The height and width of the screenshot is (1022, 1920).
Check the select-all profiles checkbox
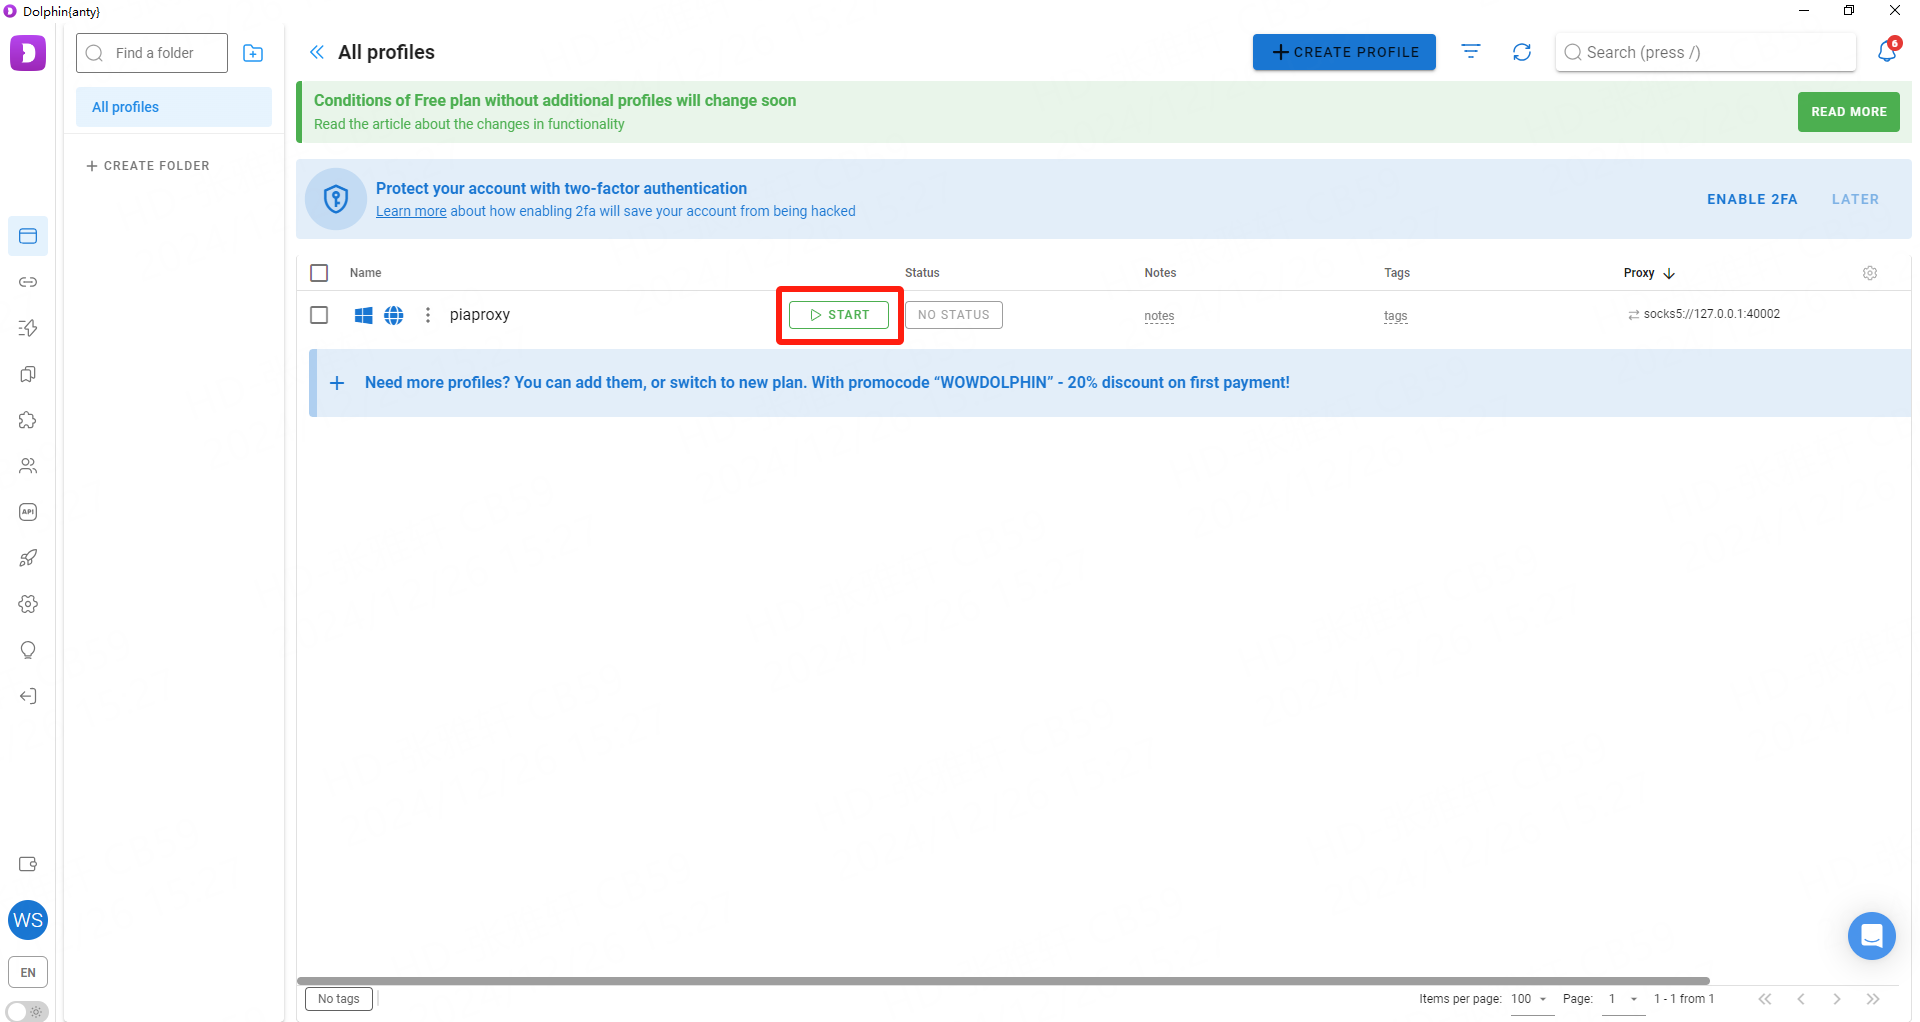click(319, 273)
